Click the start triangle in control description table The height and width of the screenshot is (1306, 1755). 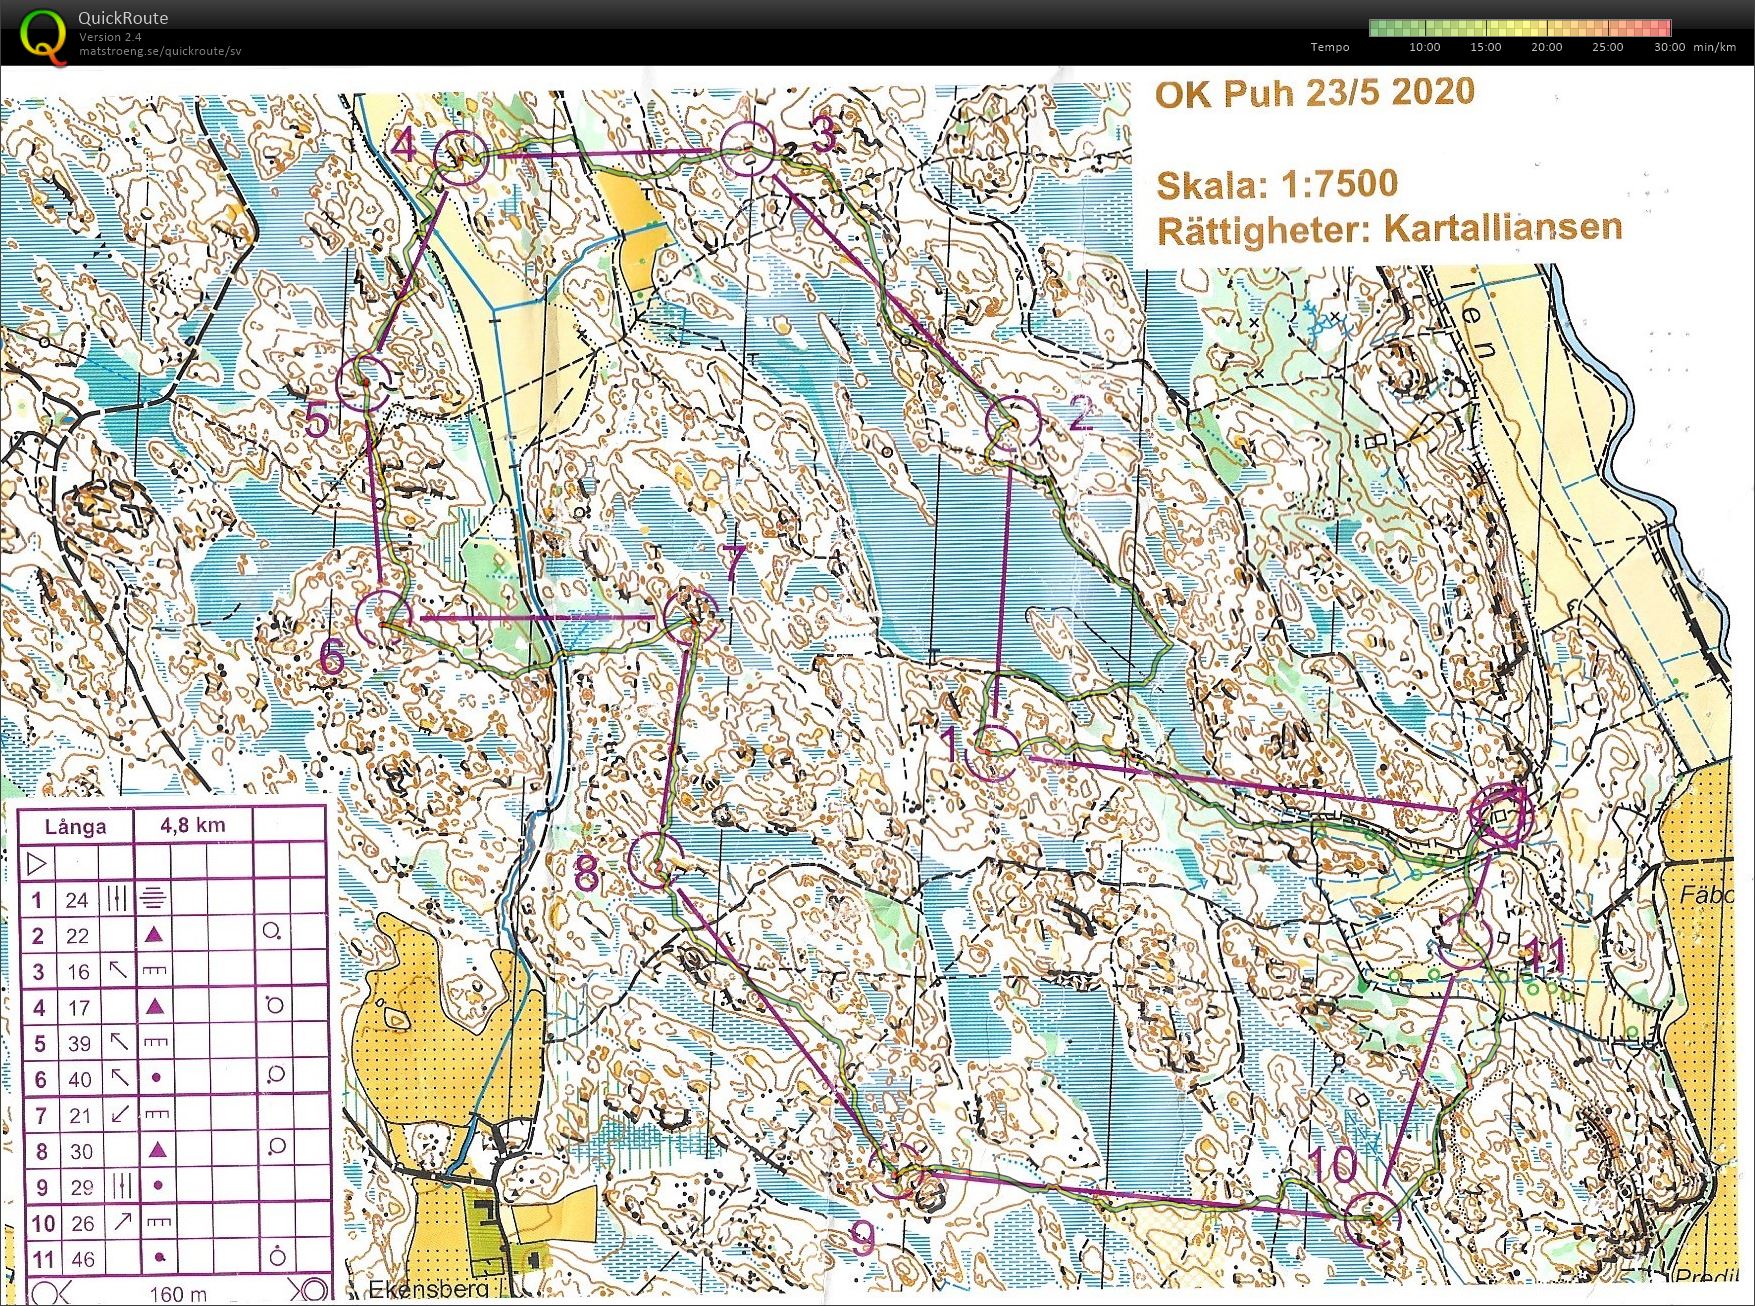click(37, 862)
